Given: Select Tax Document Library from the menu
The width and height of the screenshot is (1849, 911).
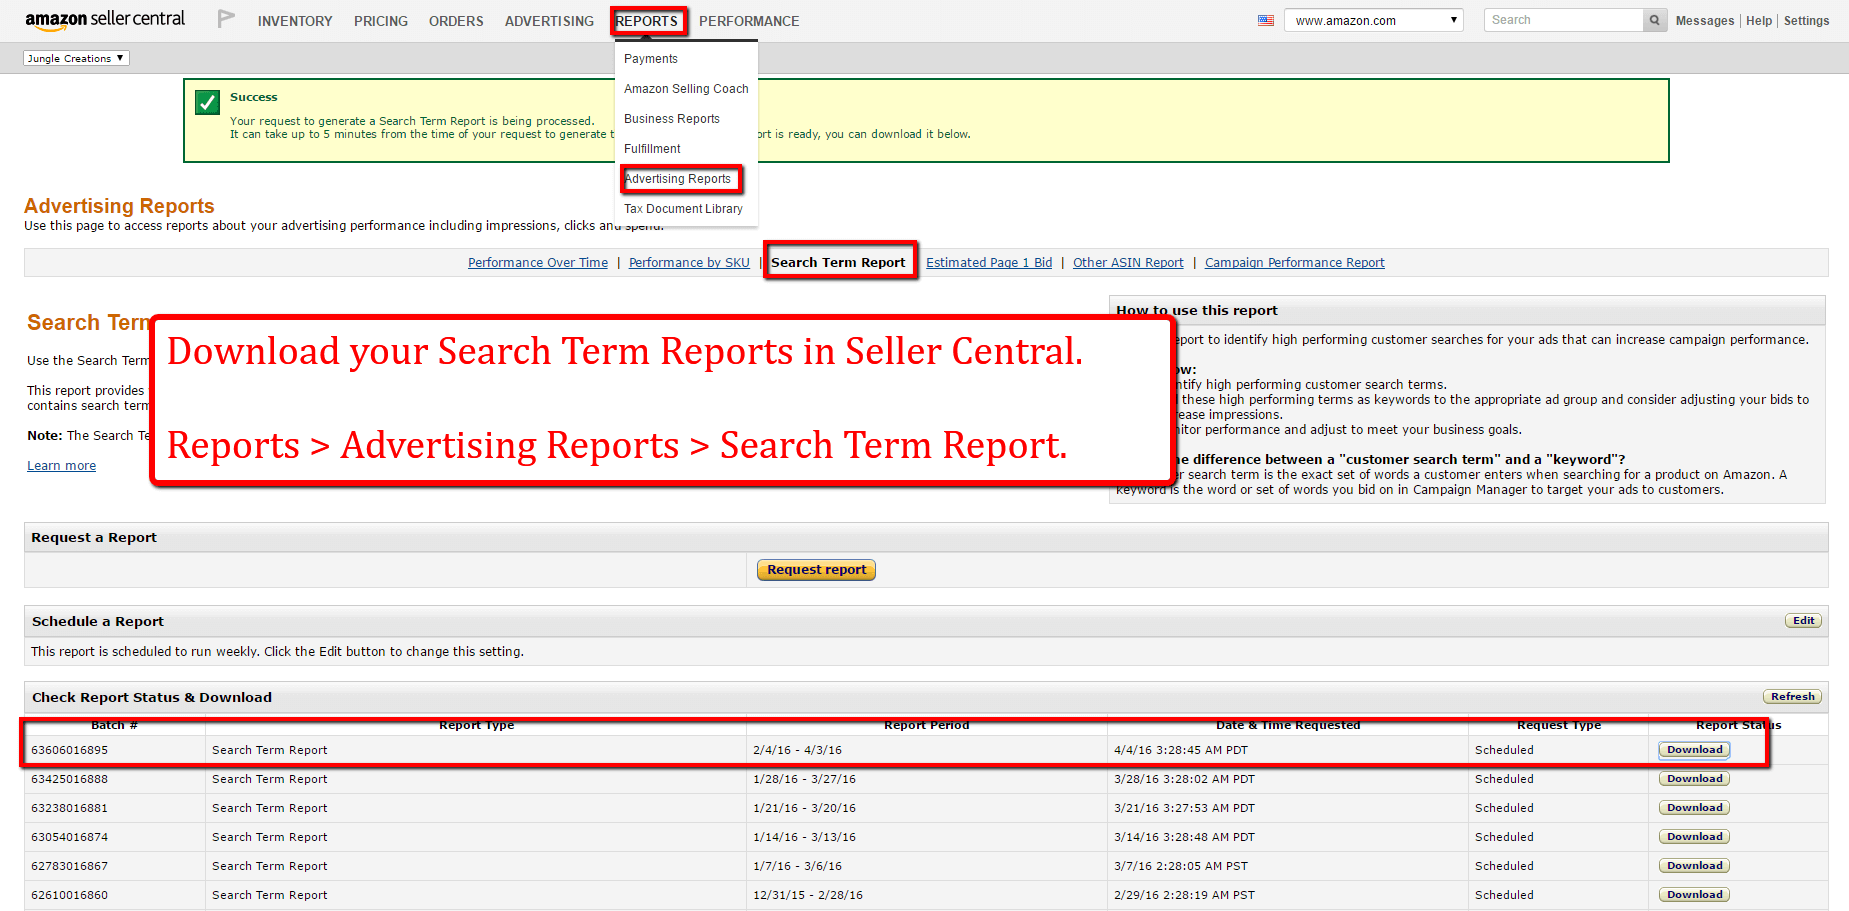Looking at the screenshot, I should tap(683, 208).
